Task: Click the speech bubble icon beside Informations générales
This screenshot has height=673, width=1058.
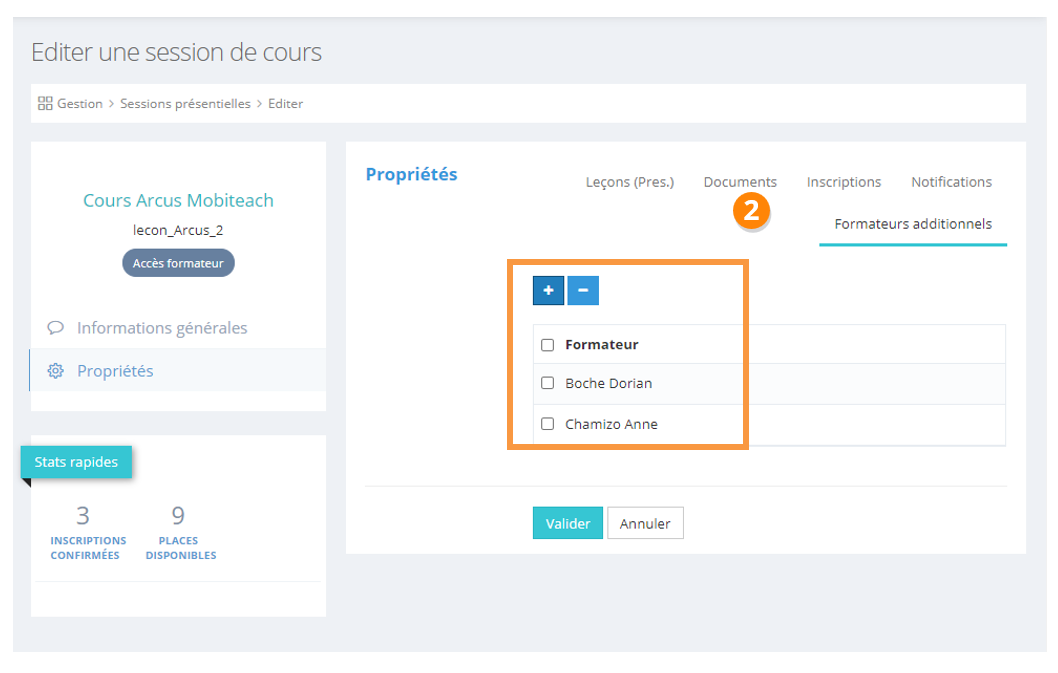Action: click(56, 328)
